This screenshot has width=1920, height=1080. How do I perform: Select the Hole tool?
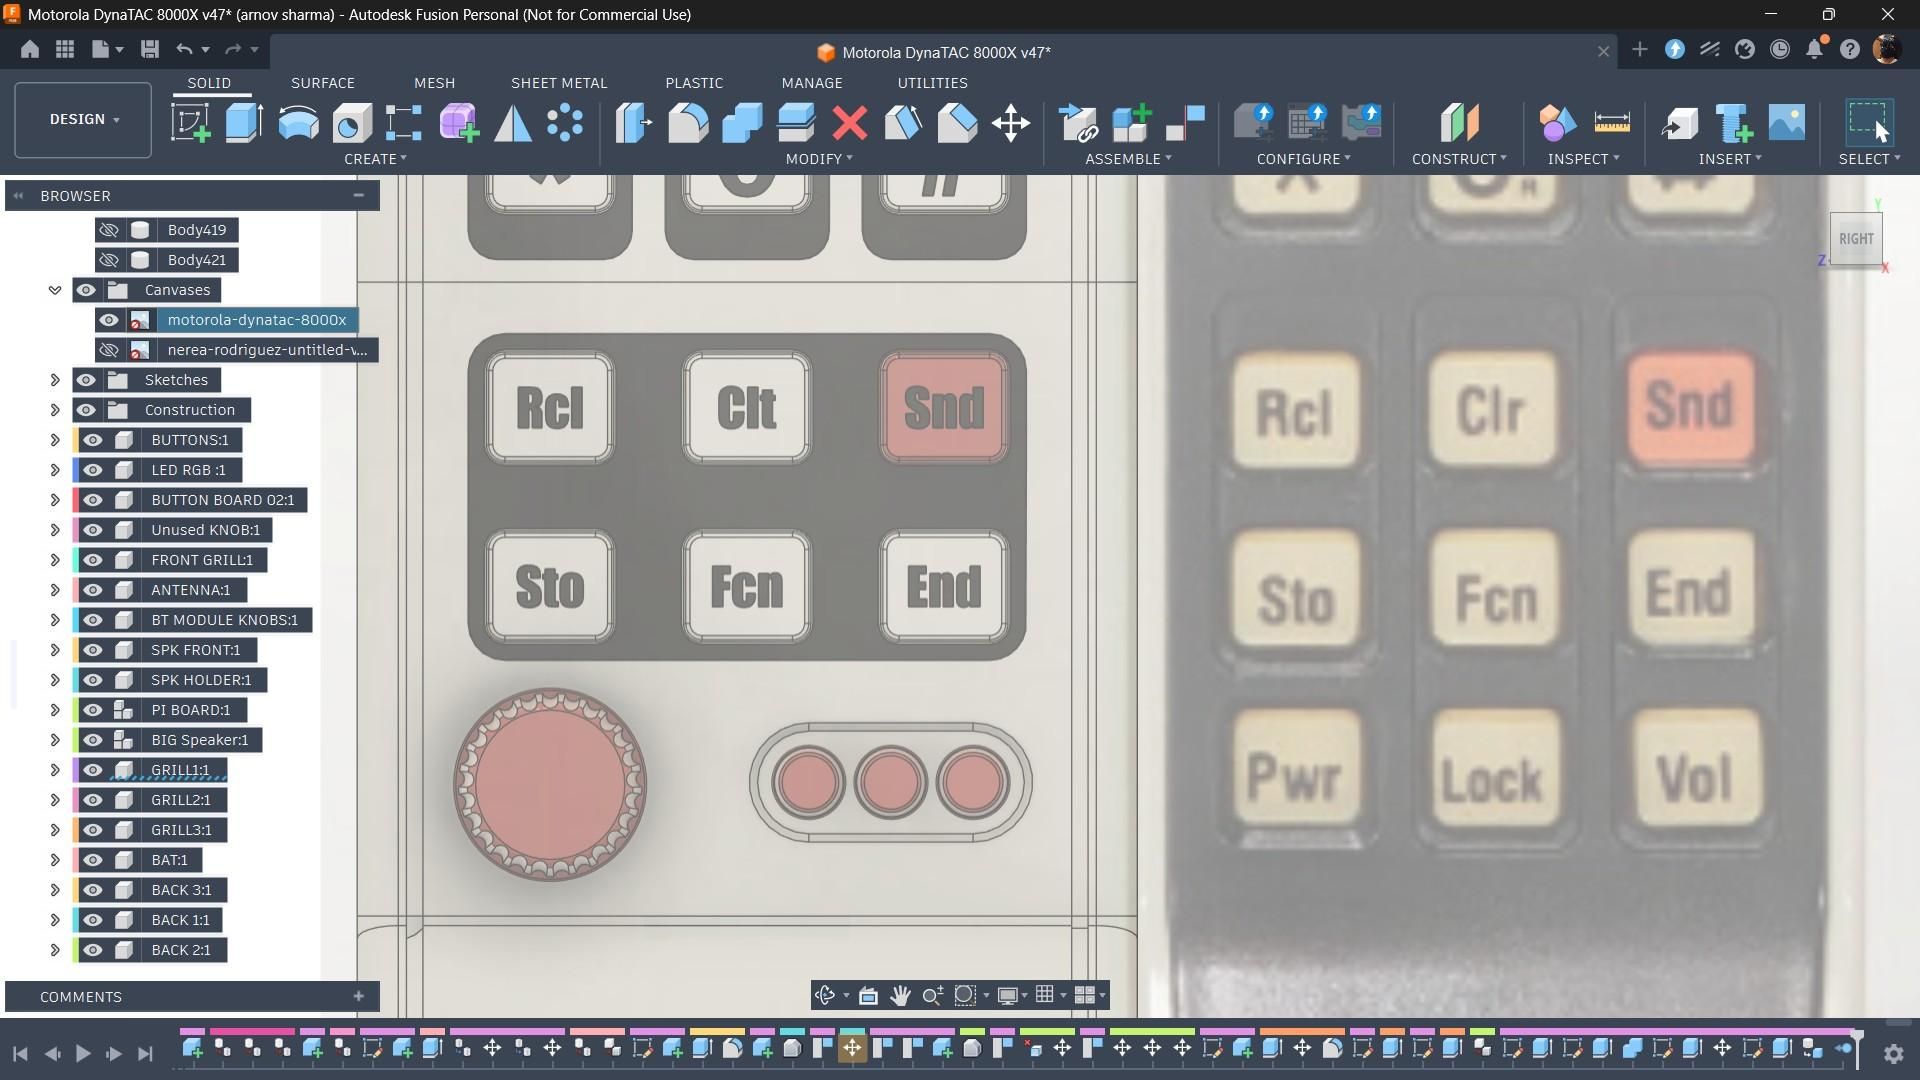tap(352, 123)
